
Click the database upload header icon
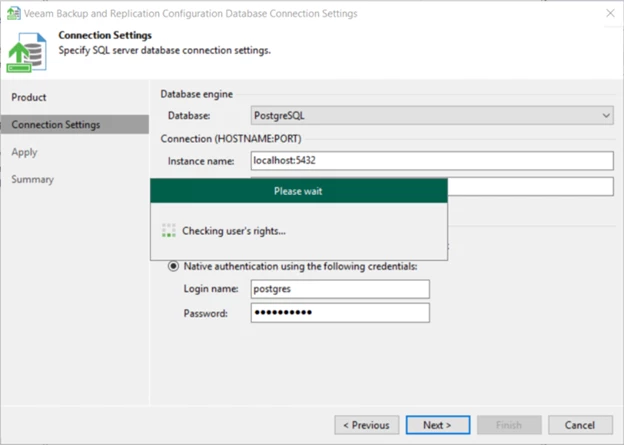(x=26, y=53)
